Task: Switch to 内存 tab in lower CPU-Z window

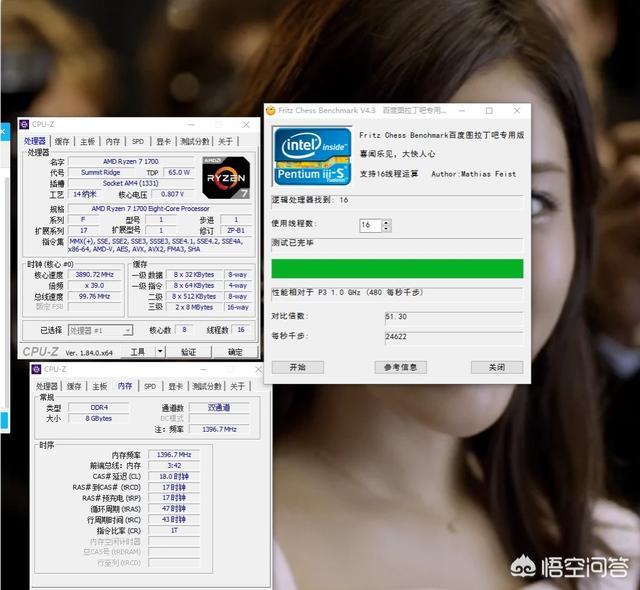Action: (125, 386)
